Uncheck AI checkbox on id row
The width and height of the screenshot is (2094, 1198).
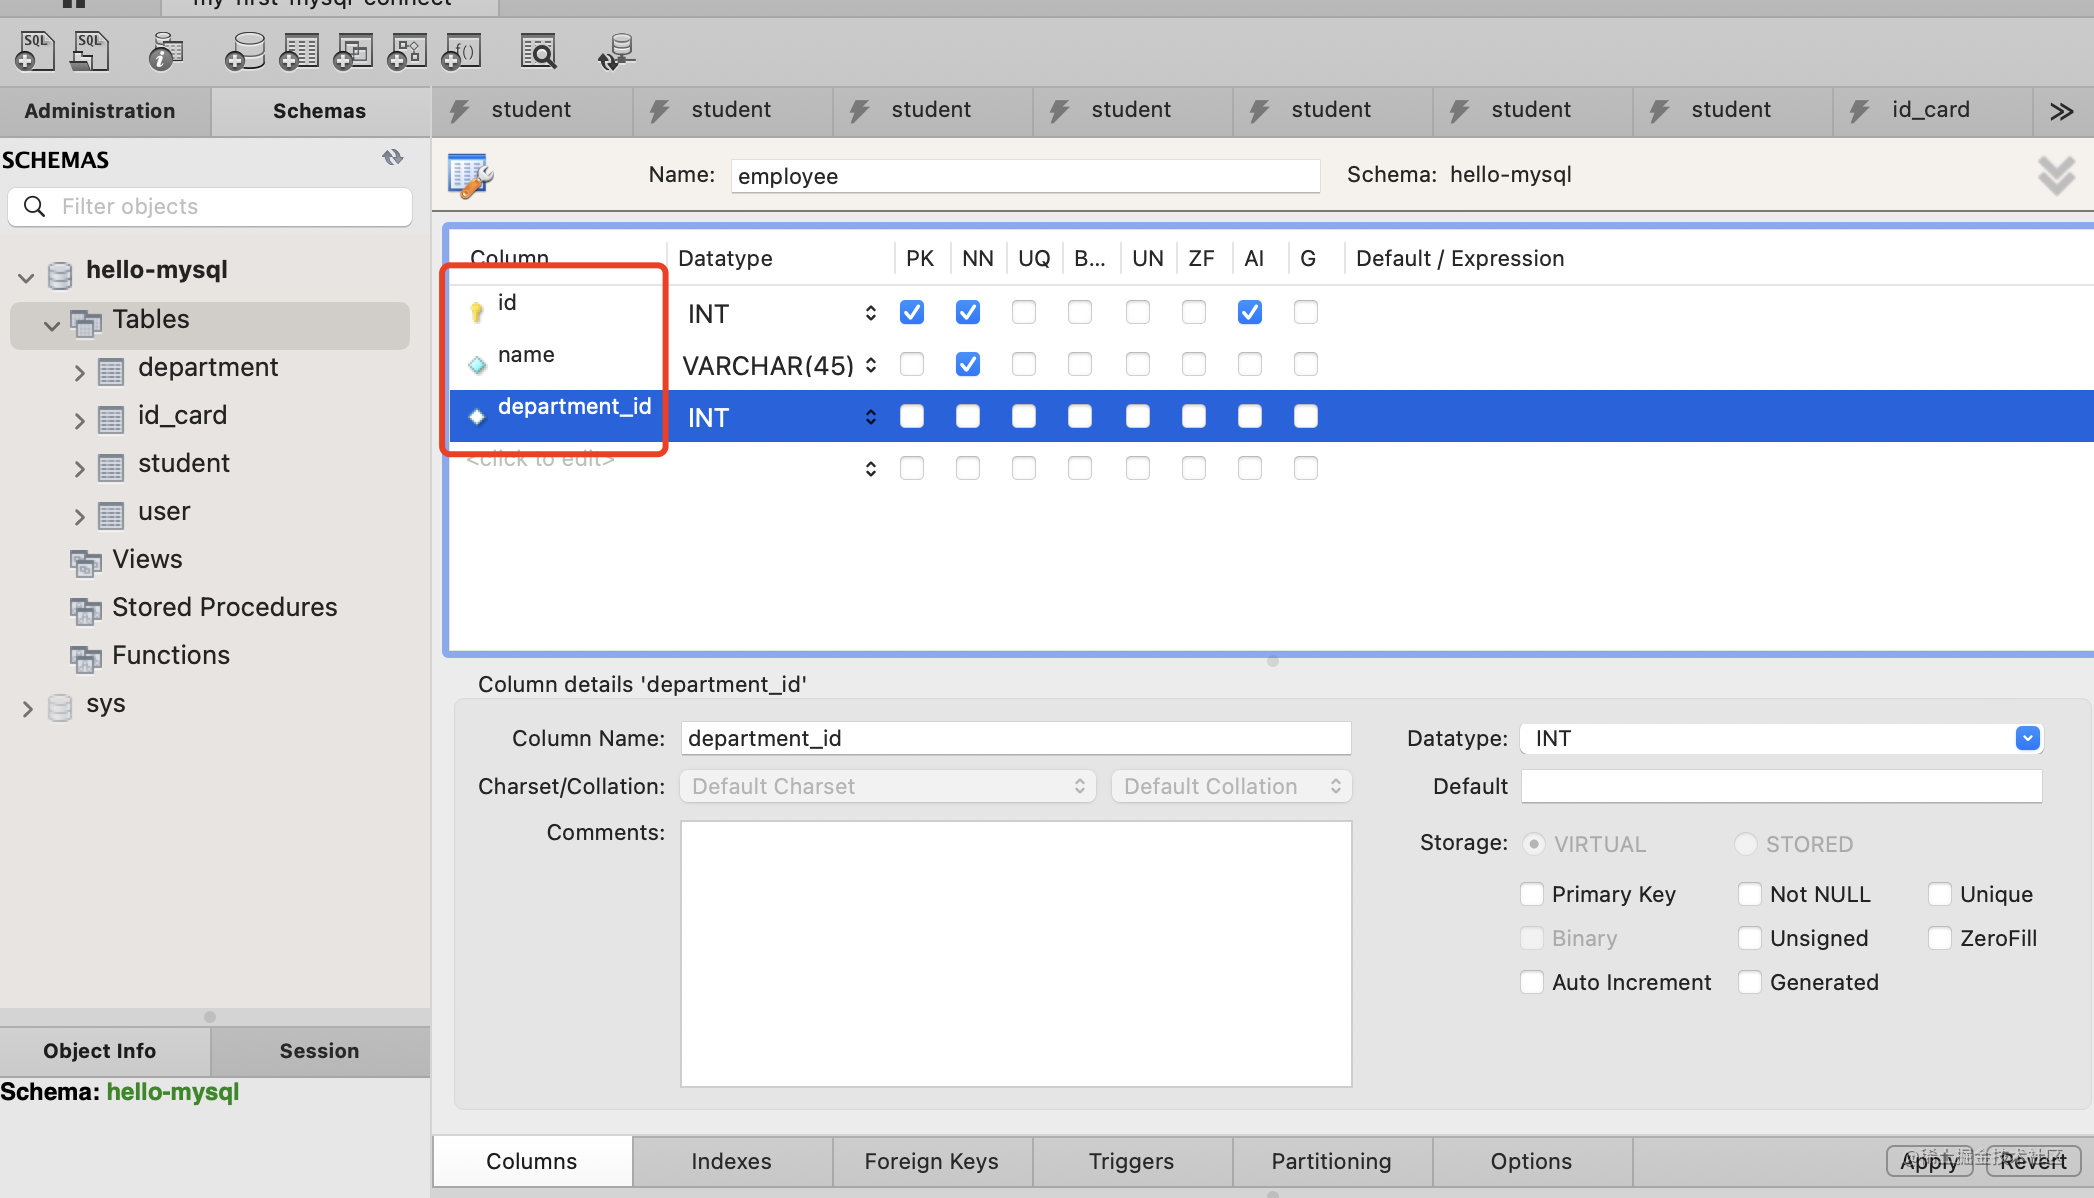click(1249, 312)
